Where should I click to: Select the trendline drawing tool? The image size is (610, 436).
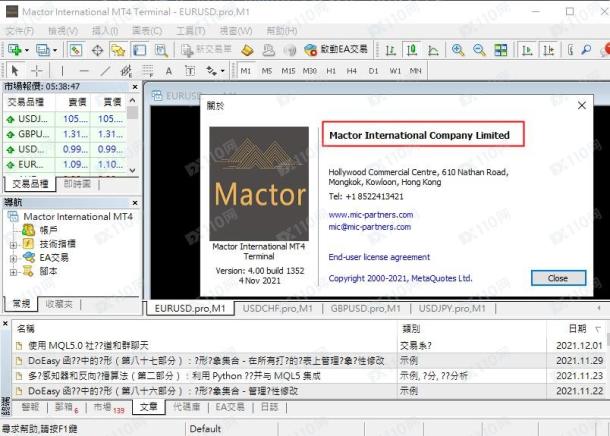coord(105,71)
